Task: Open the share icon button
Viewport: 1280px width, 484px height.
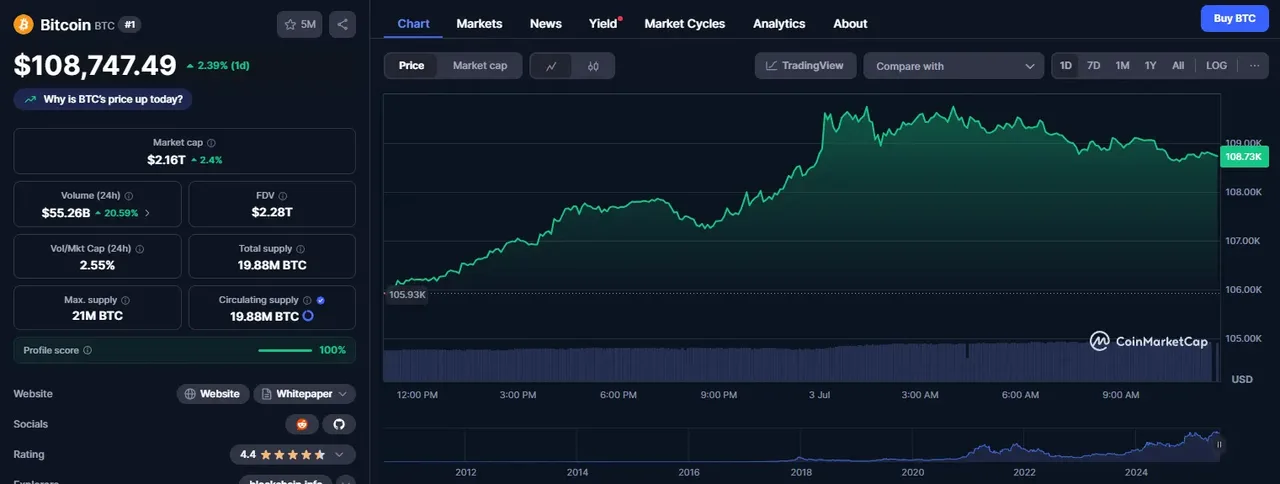Action: (x=342, y=24)
